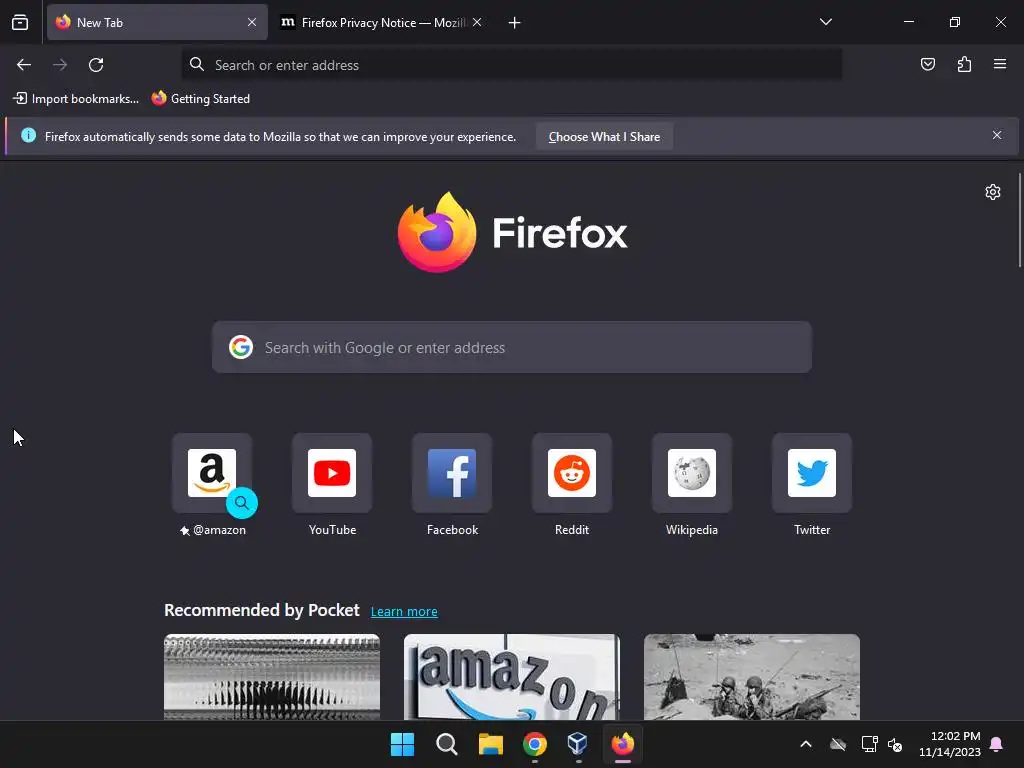The width and height of the screenshot is (1024, 768).
Task: Close the Firefox Privacy Notice tab
Action: 477,22
